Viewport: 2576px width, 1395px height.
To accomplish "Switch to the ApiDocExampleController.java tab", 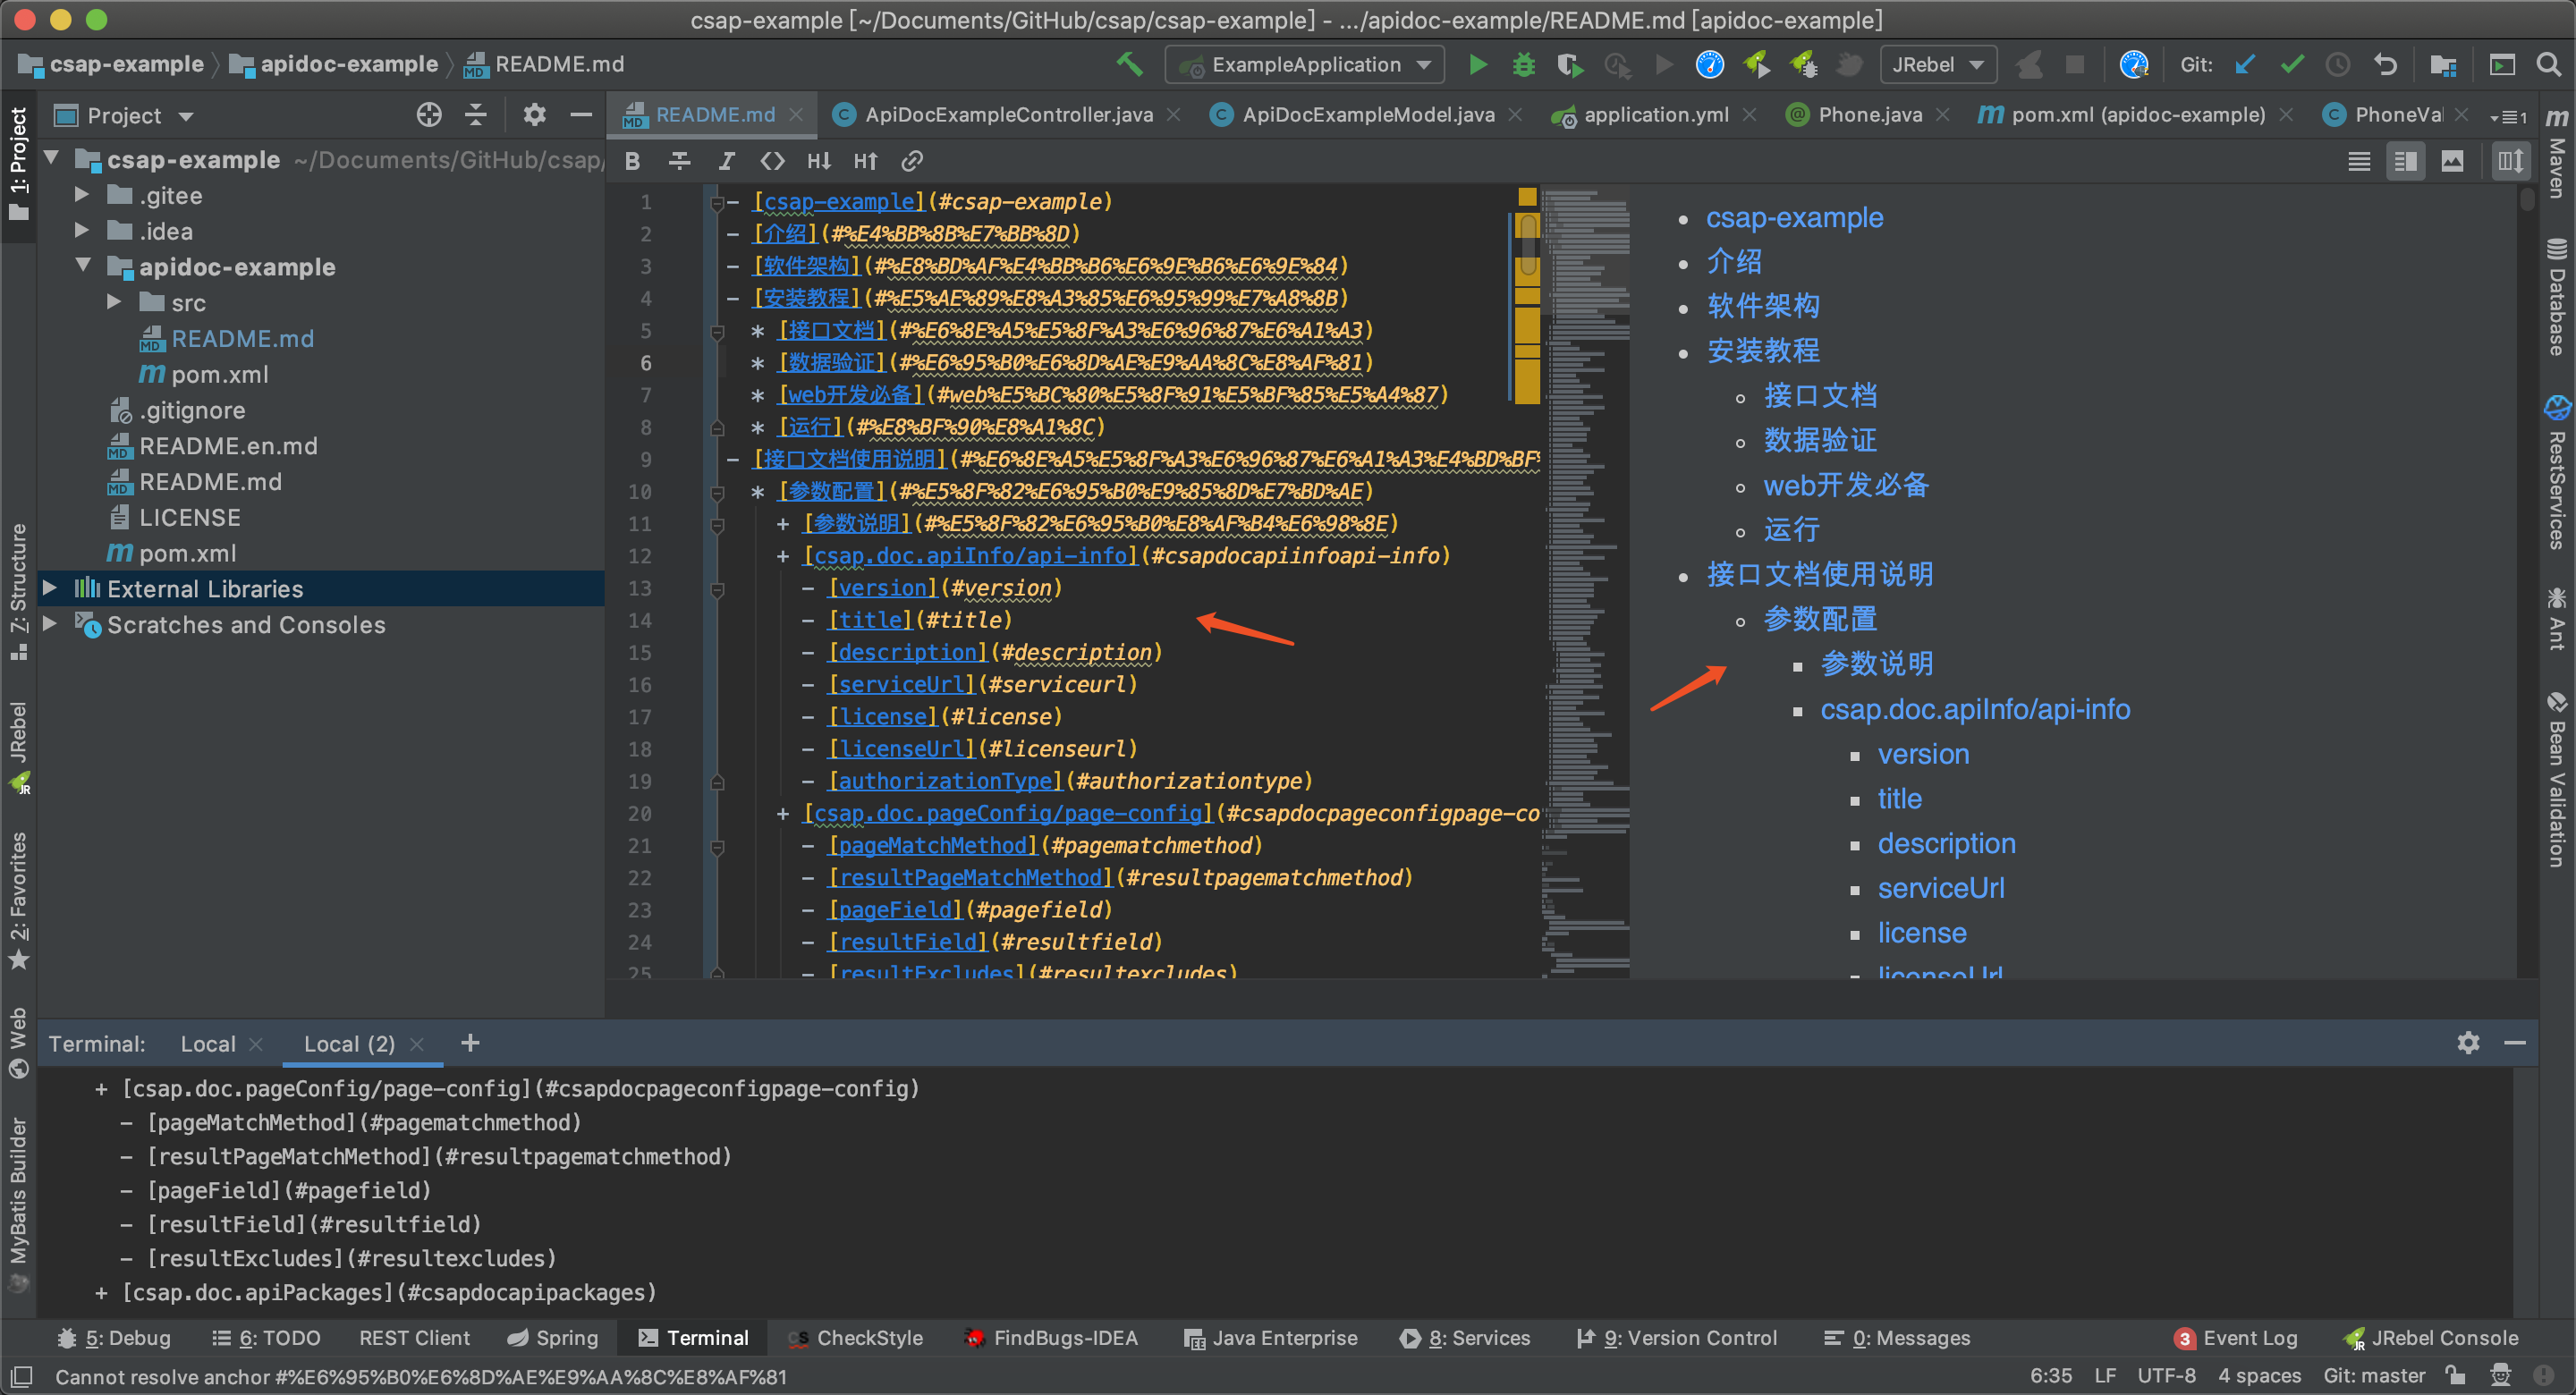I will [x=1002, y=114].
